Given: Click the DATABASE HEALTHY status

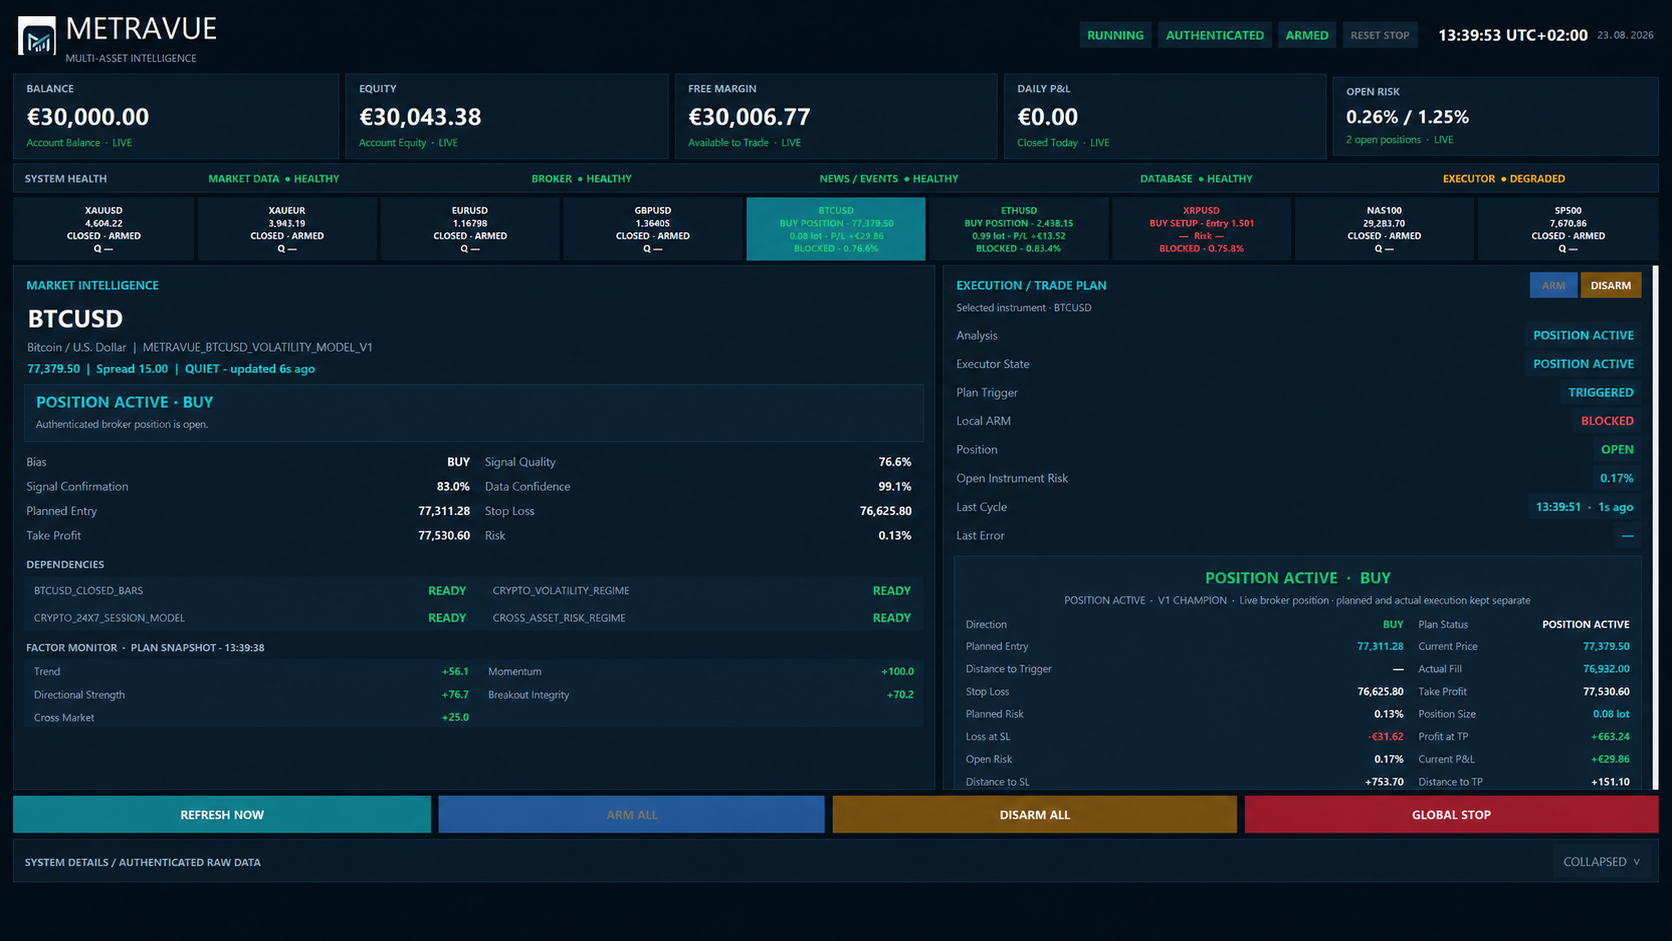Looking at the screenshot, I should (1196, 179).
